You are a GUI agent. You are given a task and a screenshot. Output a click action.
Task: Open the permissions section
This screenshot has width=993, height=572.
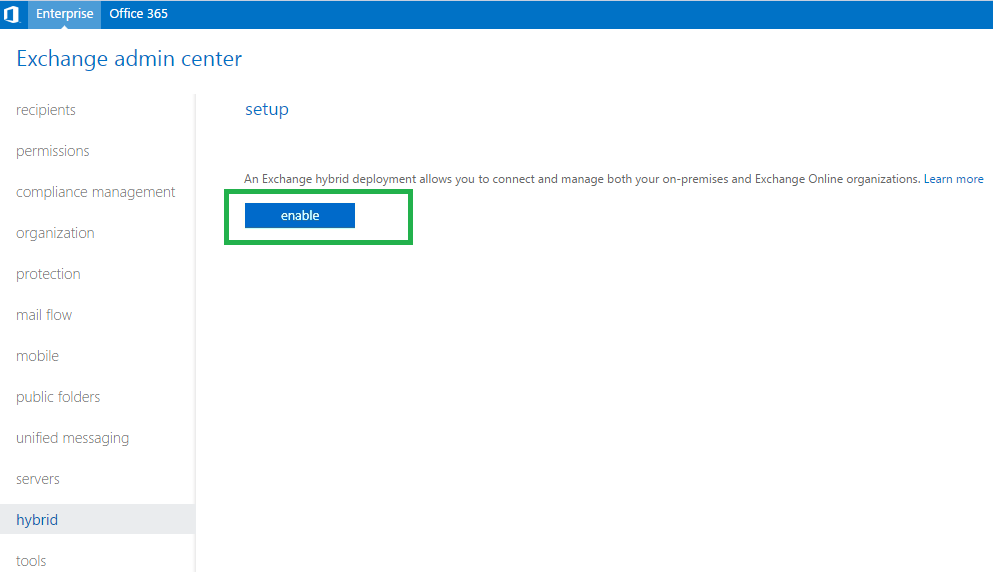pos(53,151)
